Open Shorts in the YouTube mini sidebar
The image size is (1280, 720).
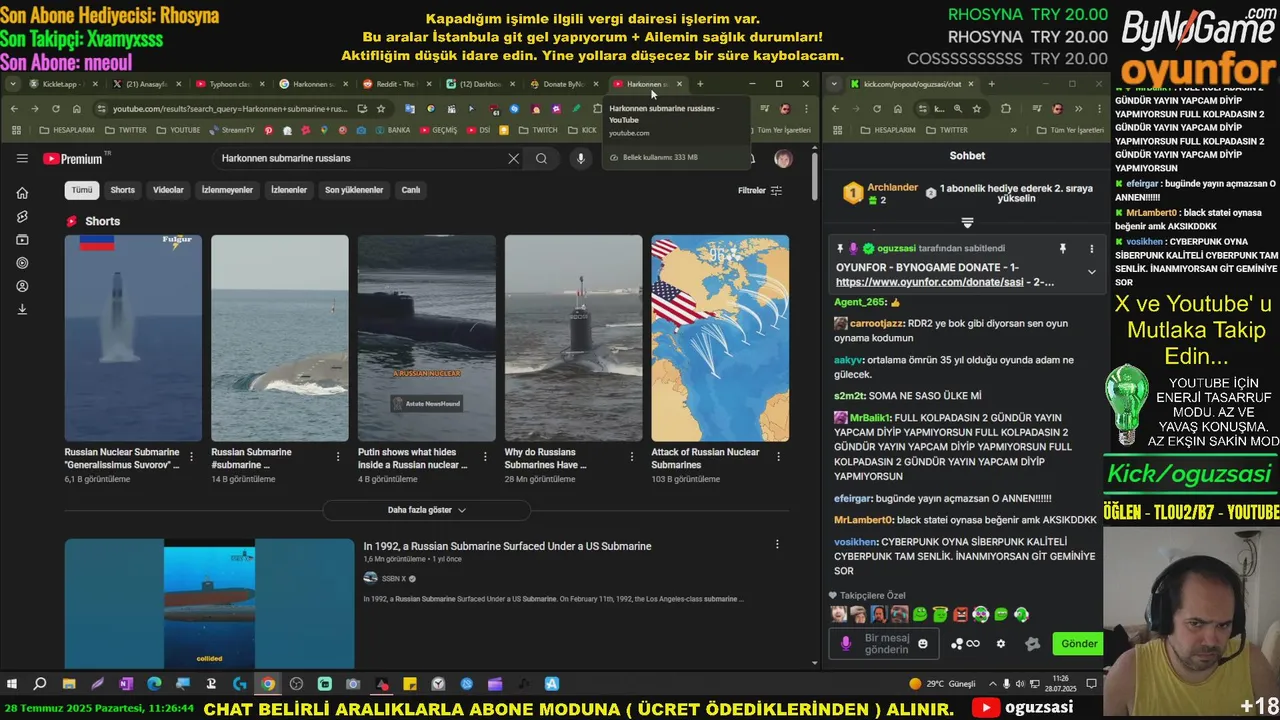pyautogui.click(x=22, y=216)
